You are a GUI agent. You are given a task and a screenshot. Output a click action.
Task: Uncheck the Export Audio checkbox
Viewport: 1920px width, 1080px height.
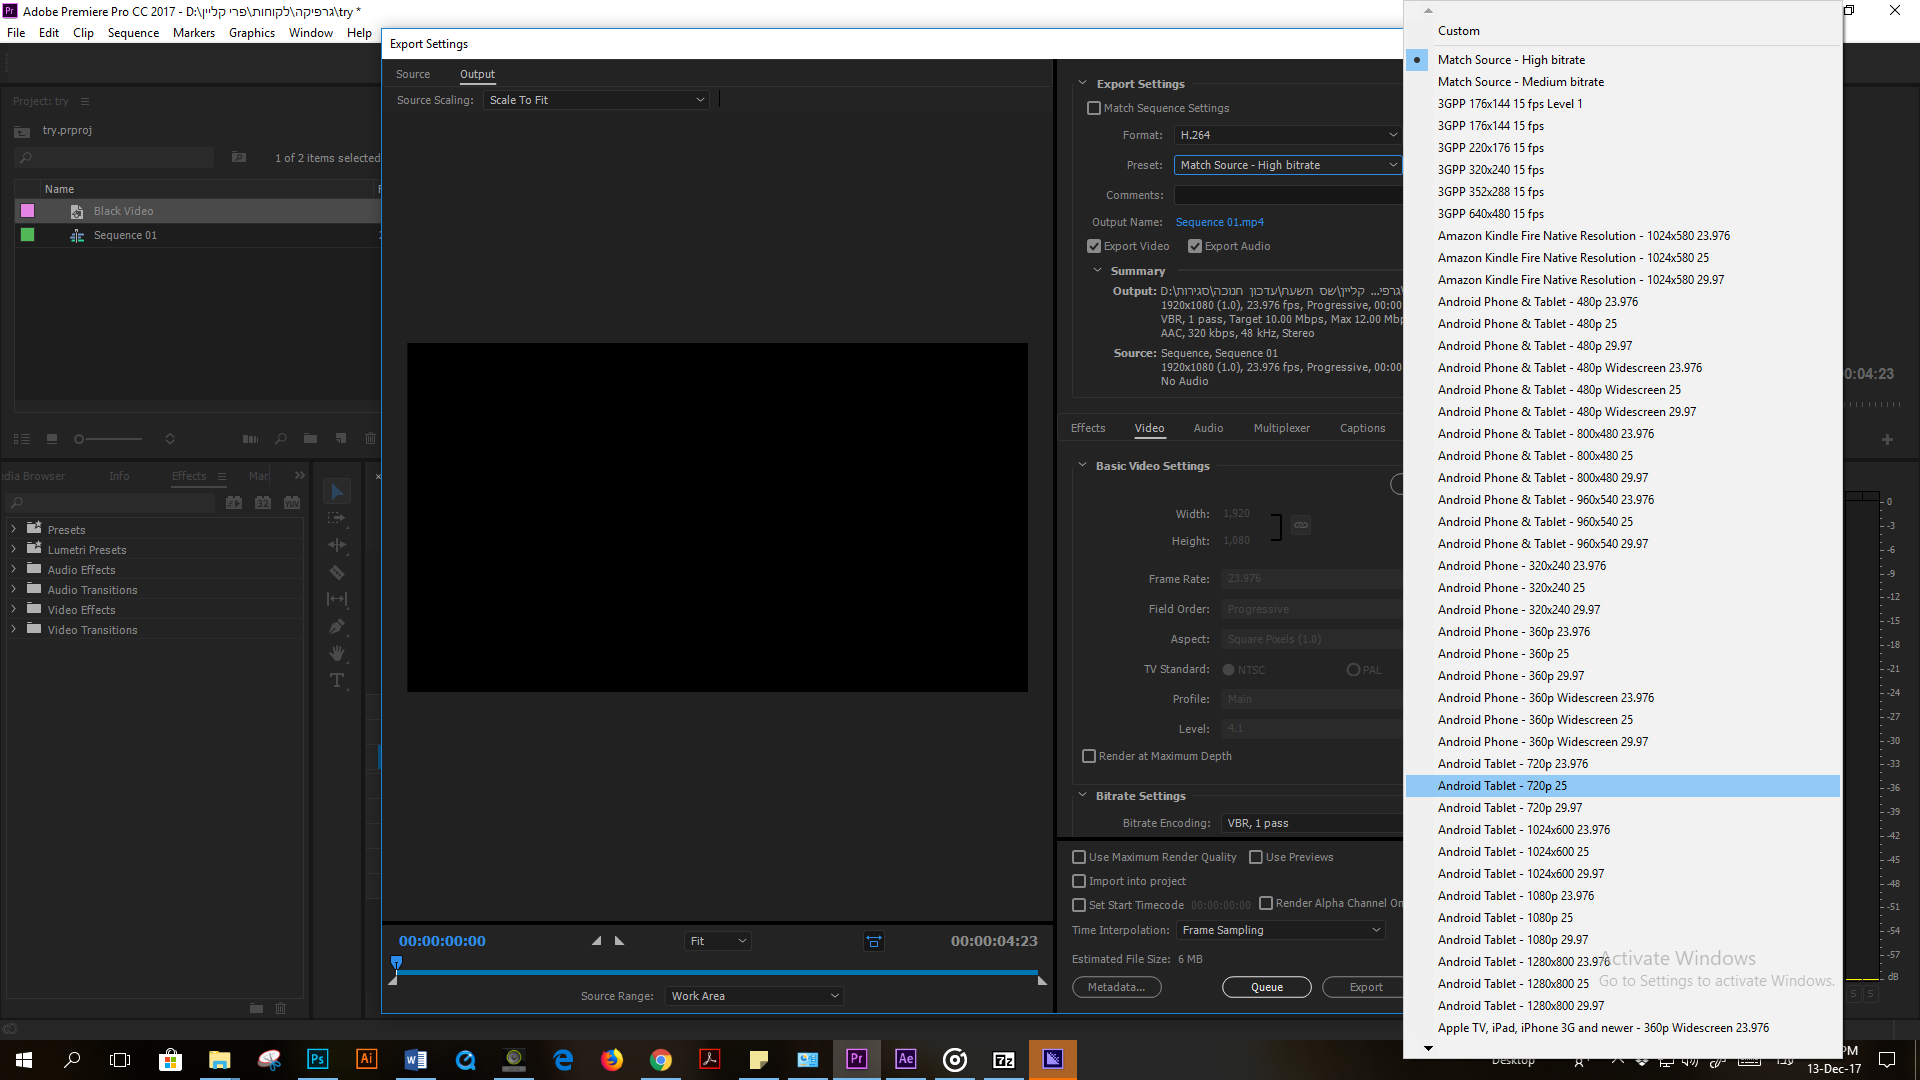pos(1195,246)
